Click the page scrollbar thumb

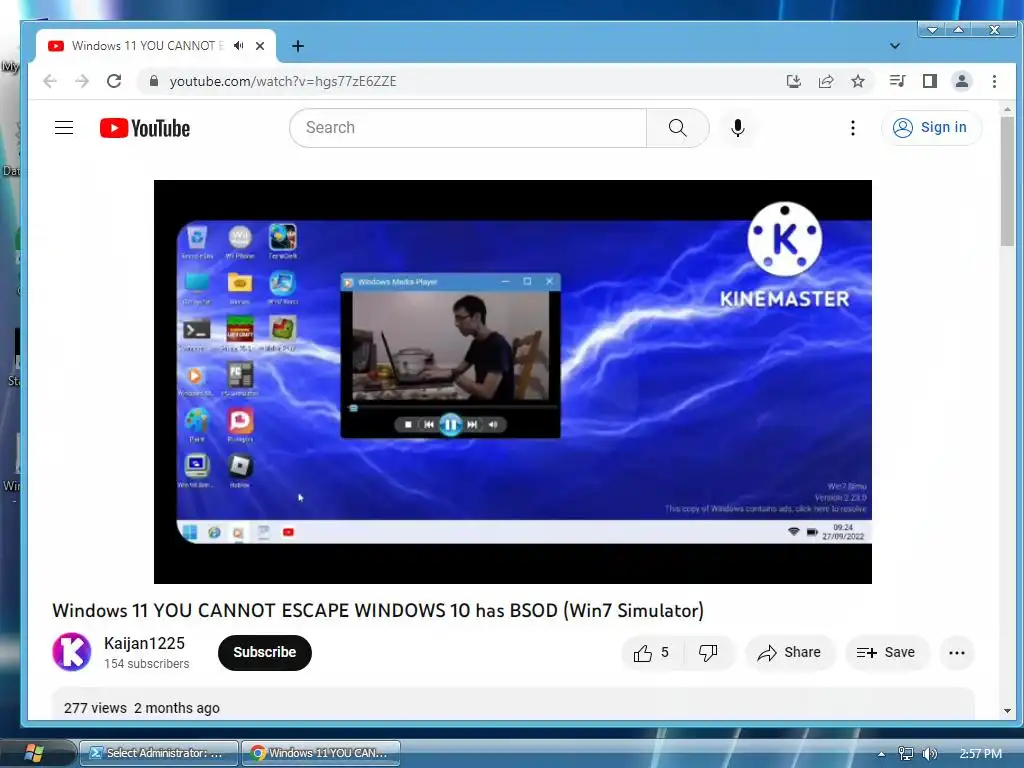tap(1007, 182)
